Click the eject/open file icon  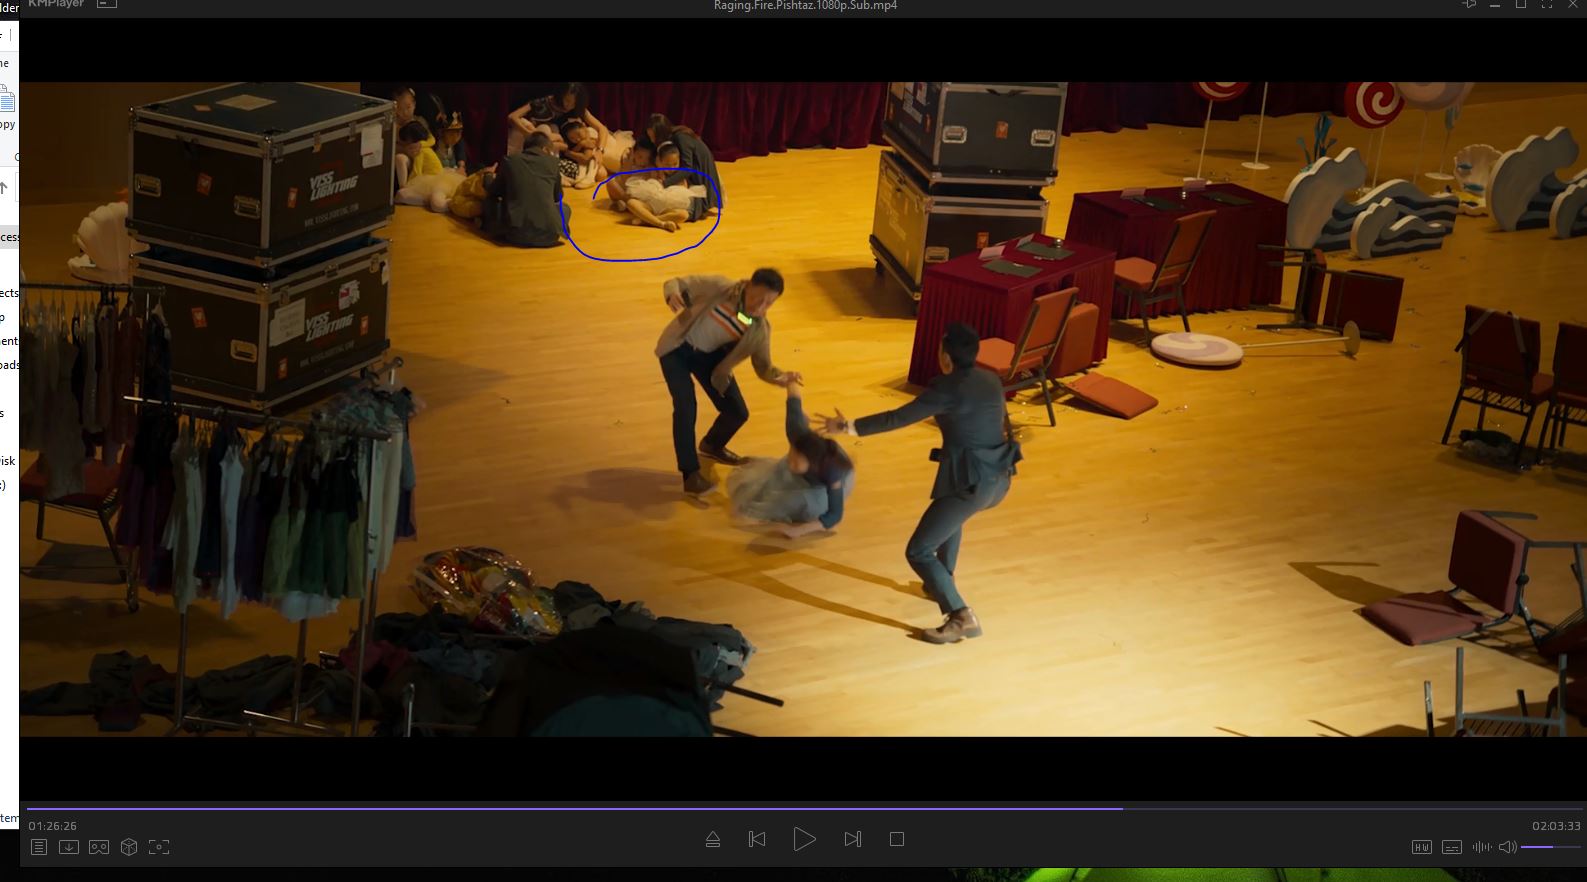coord(713,839)
